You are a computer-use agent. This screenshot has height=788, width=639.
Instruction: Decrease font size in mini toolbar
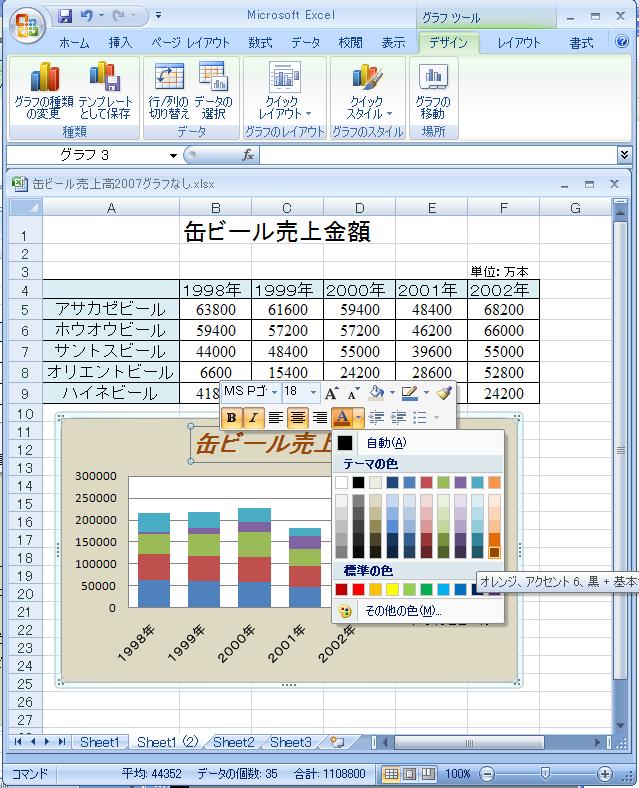coord(353,393)
